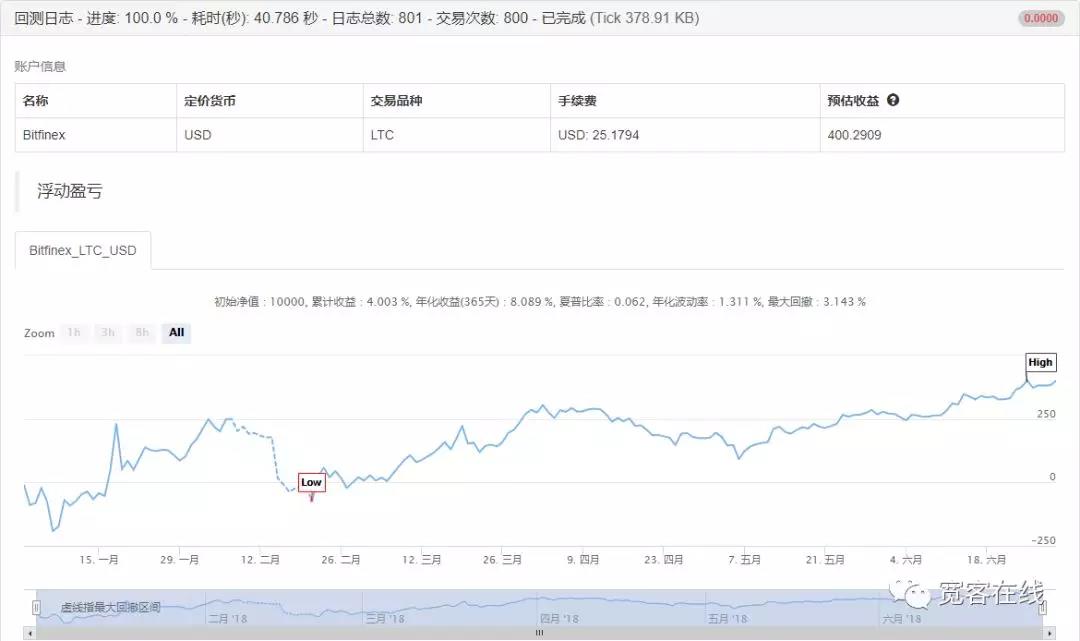Select the 1h zoom range

coord(74,333)
